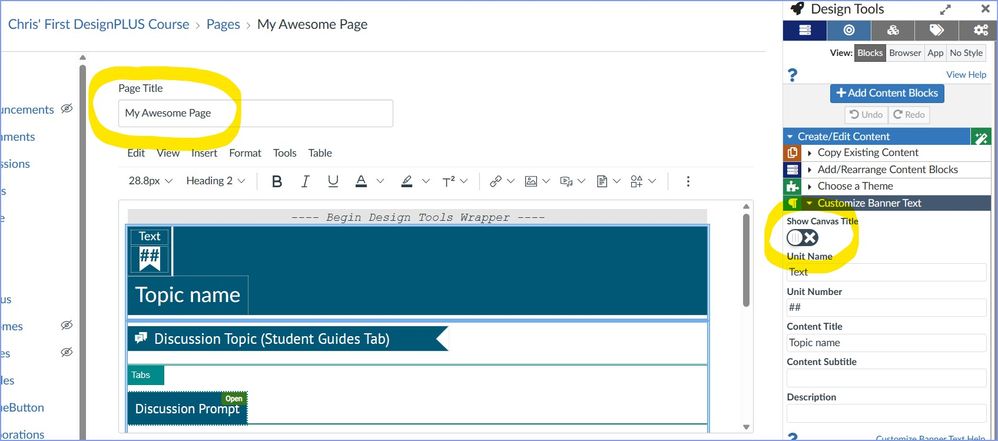Viewport: 998px width, 441px height.
Task: Click the Add Content Blocks button
Action: 886,93
